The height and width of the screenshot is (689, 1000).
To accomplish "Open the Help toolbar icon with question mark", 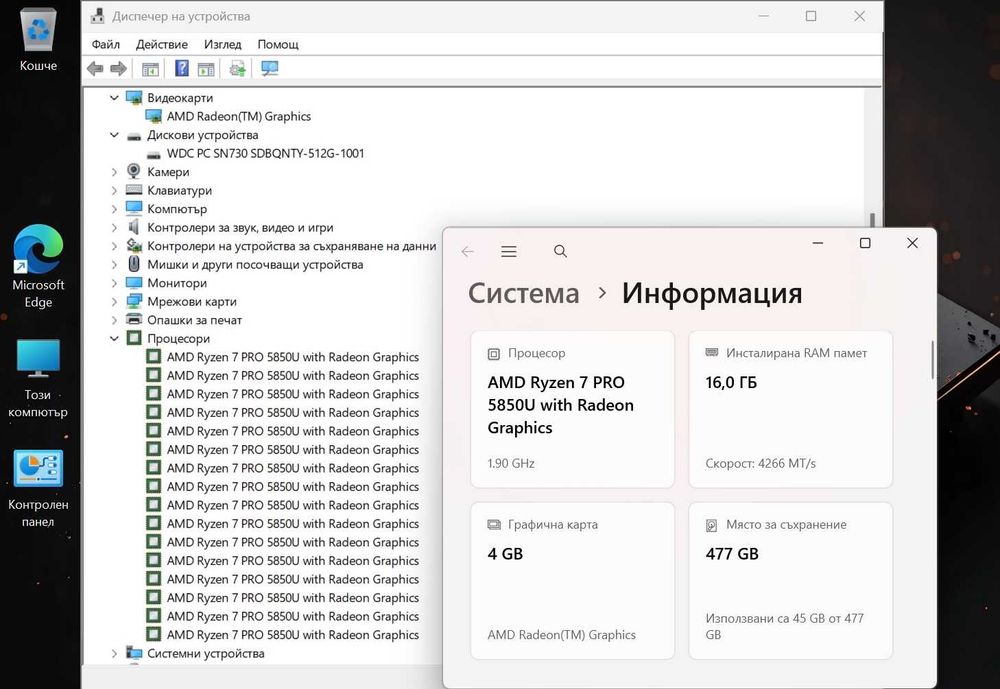I will (182, 68).
